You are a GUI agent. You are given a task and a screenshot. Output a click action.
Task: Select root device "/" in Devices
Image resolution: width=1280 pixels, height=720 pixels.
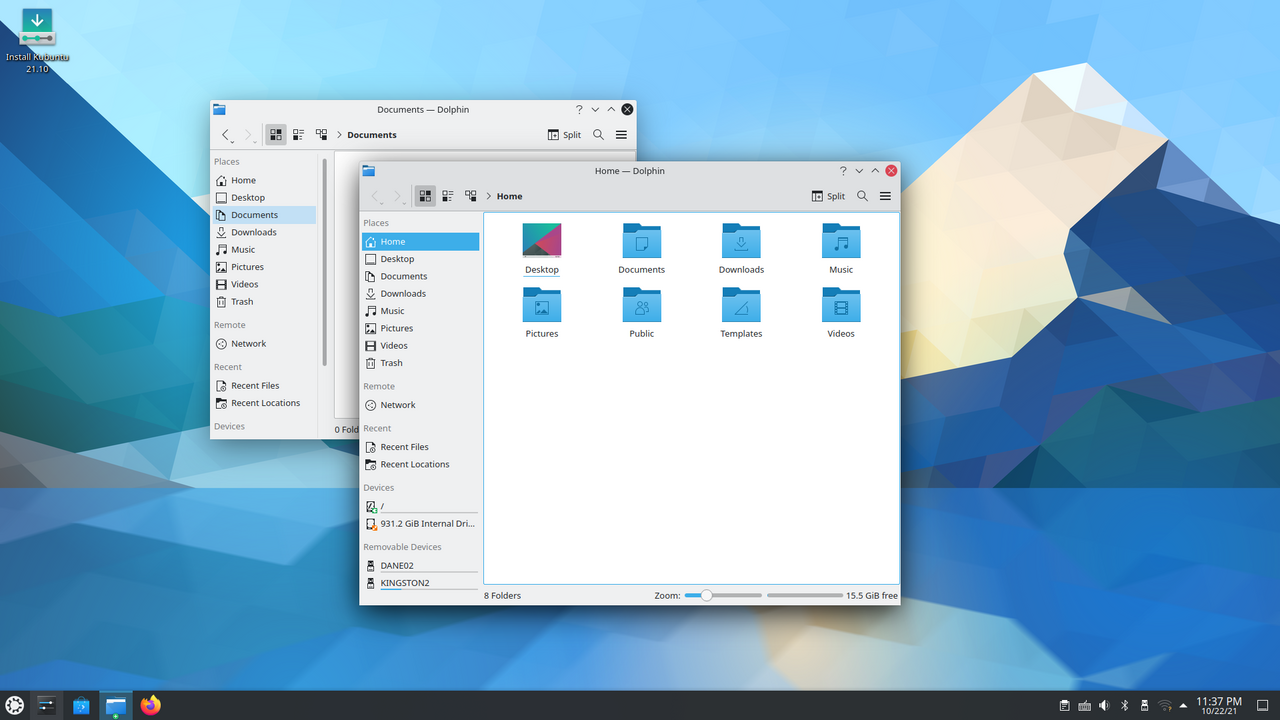pyautogui.click(x=421, y=507)
